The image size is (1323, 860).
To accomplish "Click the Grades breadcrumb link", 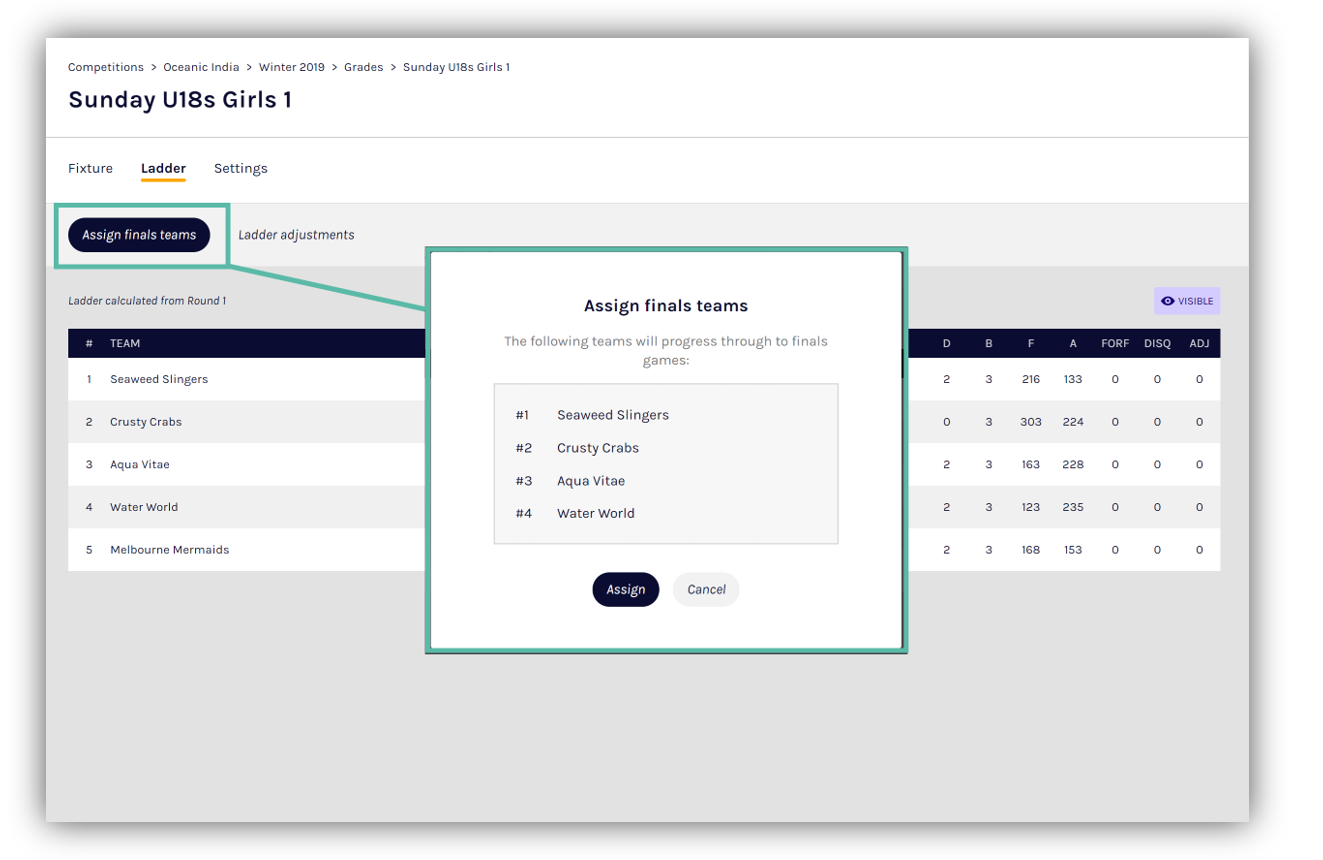I will [x=363, y=67].
